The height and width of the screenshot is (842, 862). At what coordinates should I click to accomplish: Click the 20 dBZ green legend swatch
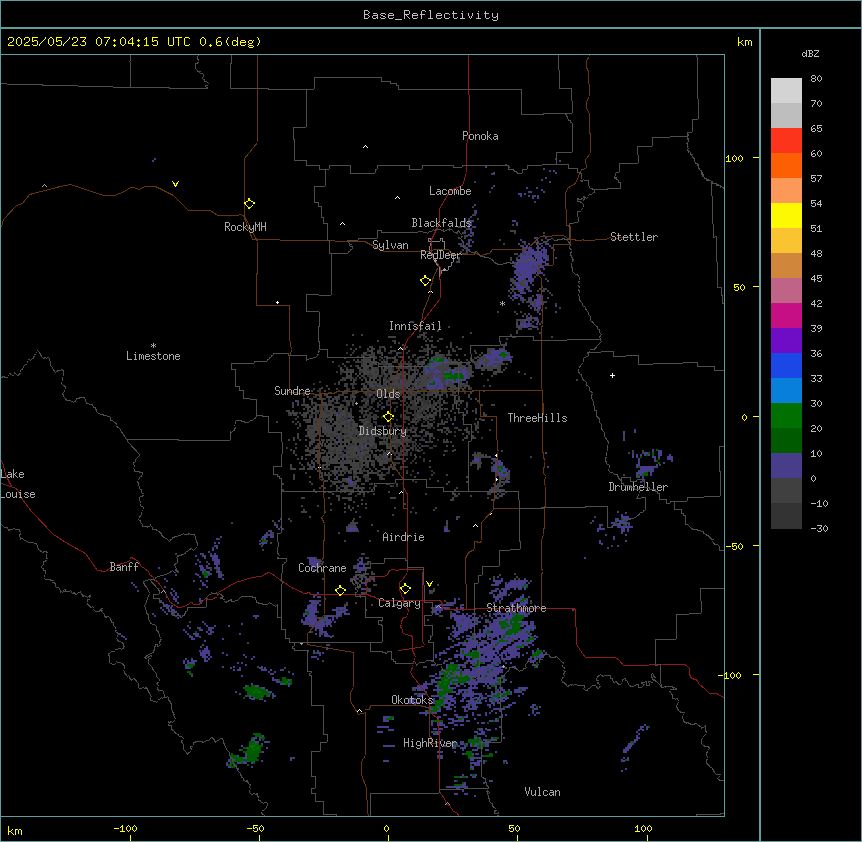786,440
